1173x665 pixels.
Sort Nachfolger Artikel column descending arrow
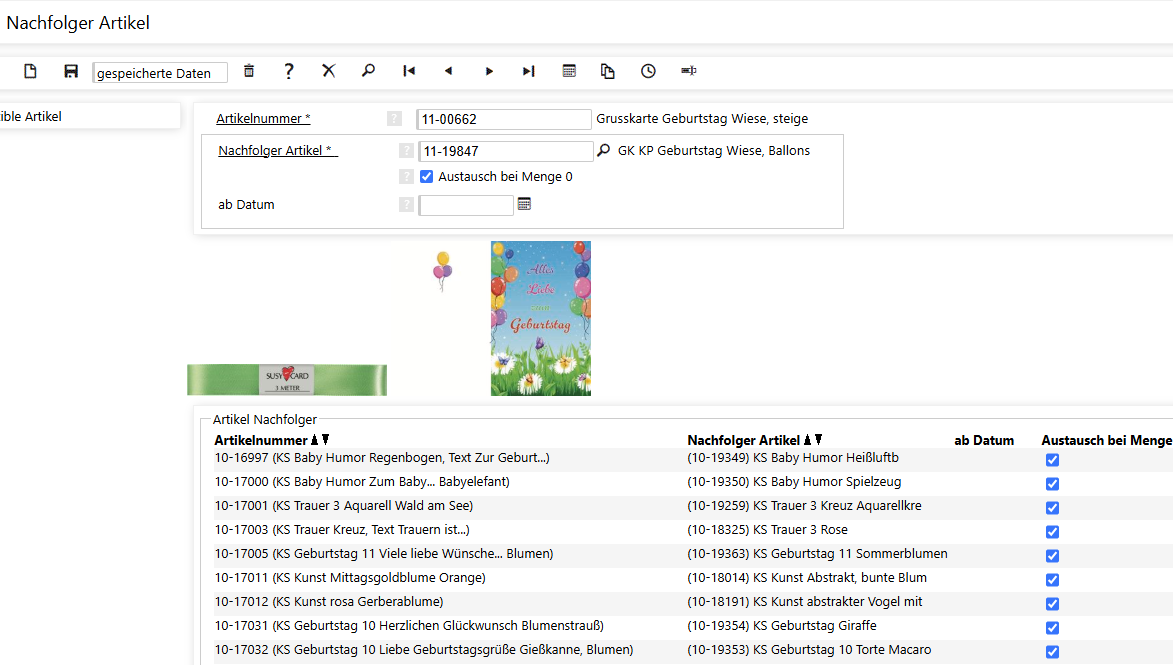pyautogui.click(x=819, y=440)
